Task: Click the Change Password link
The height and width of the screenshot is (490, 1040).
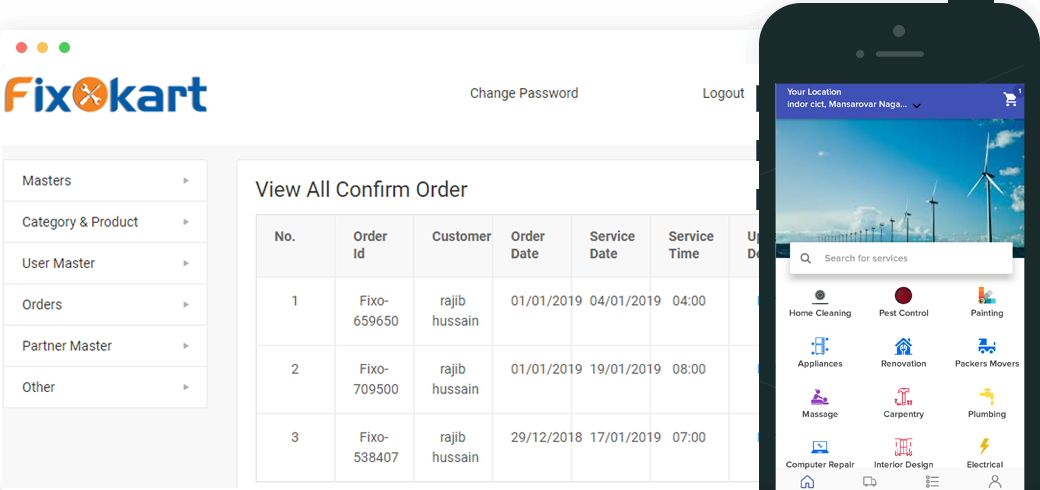Action: [524, 93]
